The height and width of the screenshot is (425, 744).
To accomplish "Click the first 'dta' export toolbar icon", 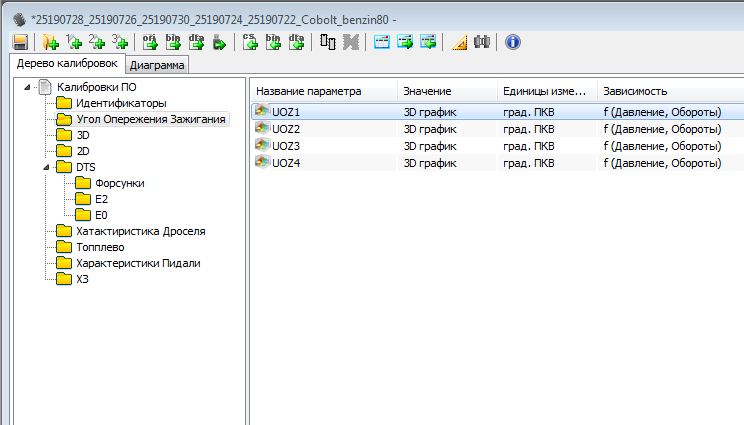I will [x=196, y=42].
